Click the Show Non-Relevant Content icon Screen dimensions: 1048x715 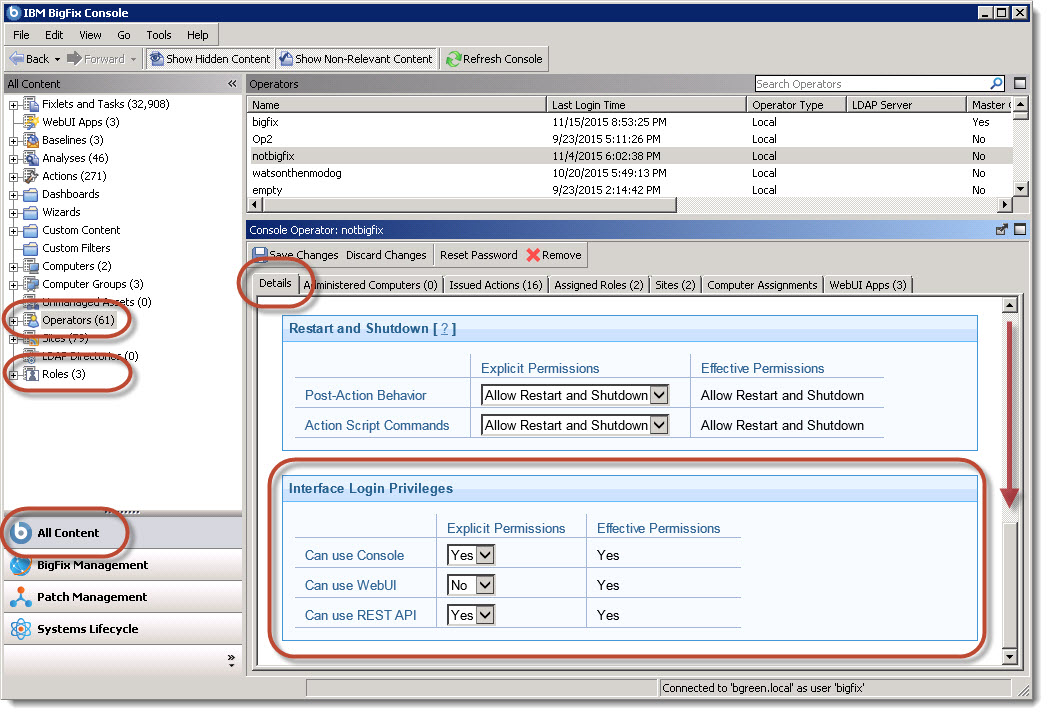pos(286,59)
